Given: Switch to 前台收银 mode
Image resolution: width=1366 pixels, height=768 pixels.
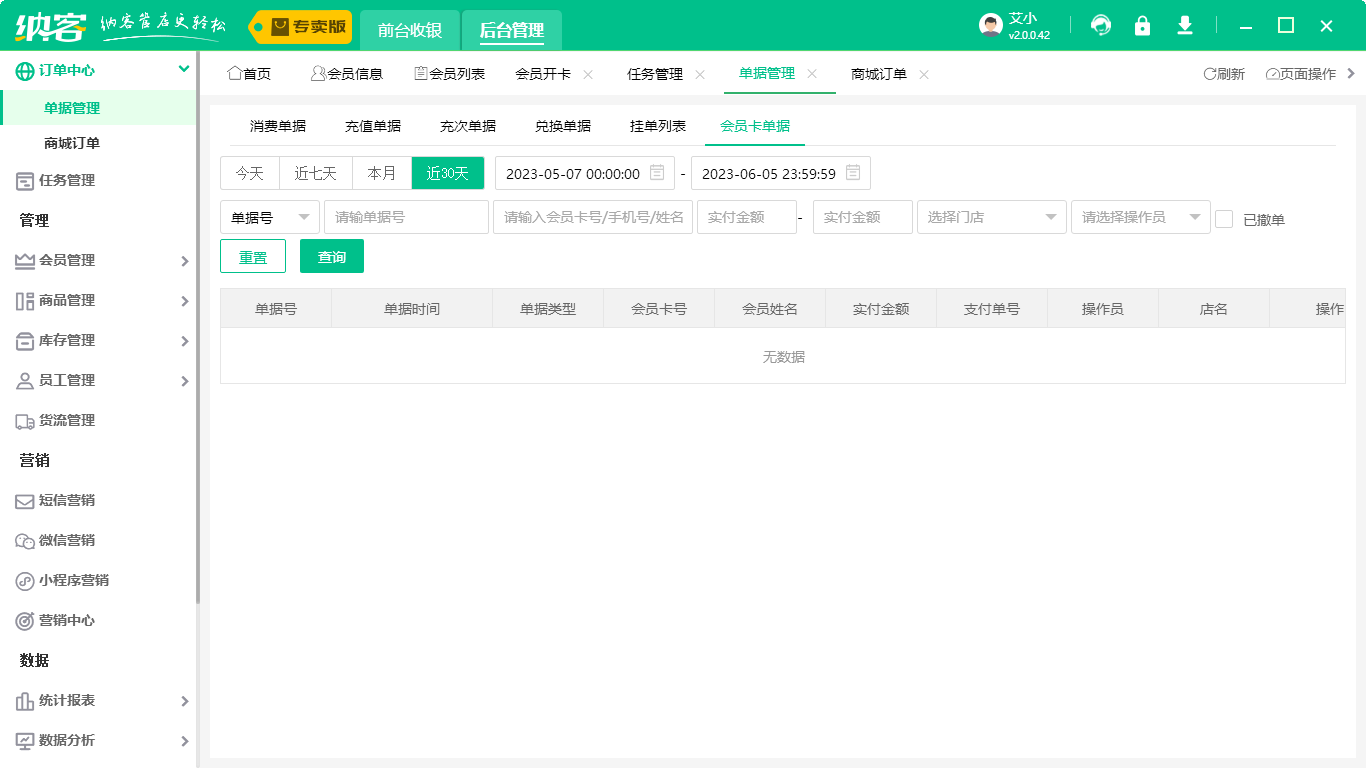Looking at the screenshot, I should point(410,30).
